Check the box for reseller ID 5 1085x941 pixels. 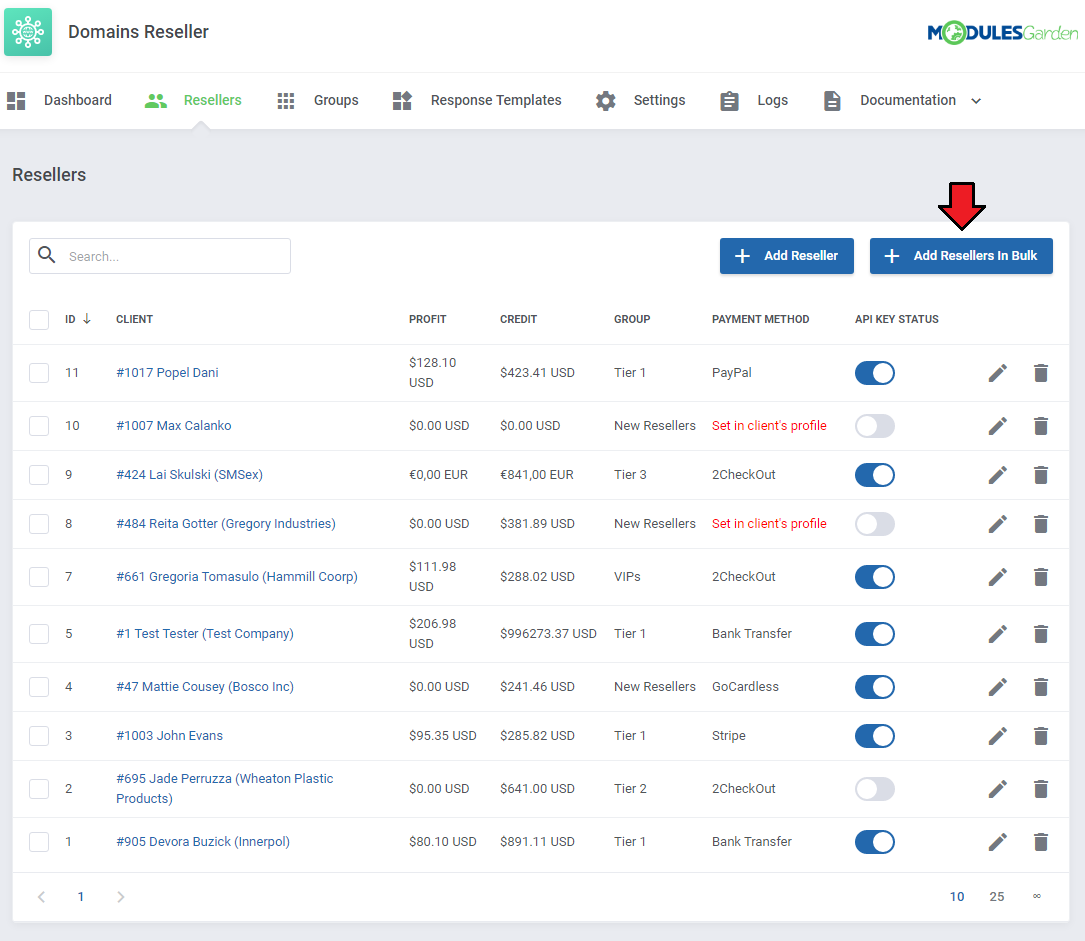(39, 634)
